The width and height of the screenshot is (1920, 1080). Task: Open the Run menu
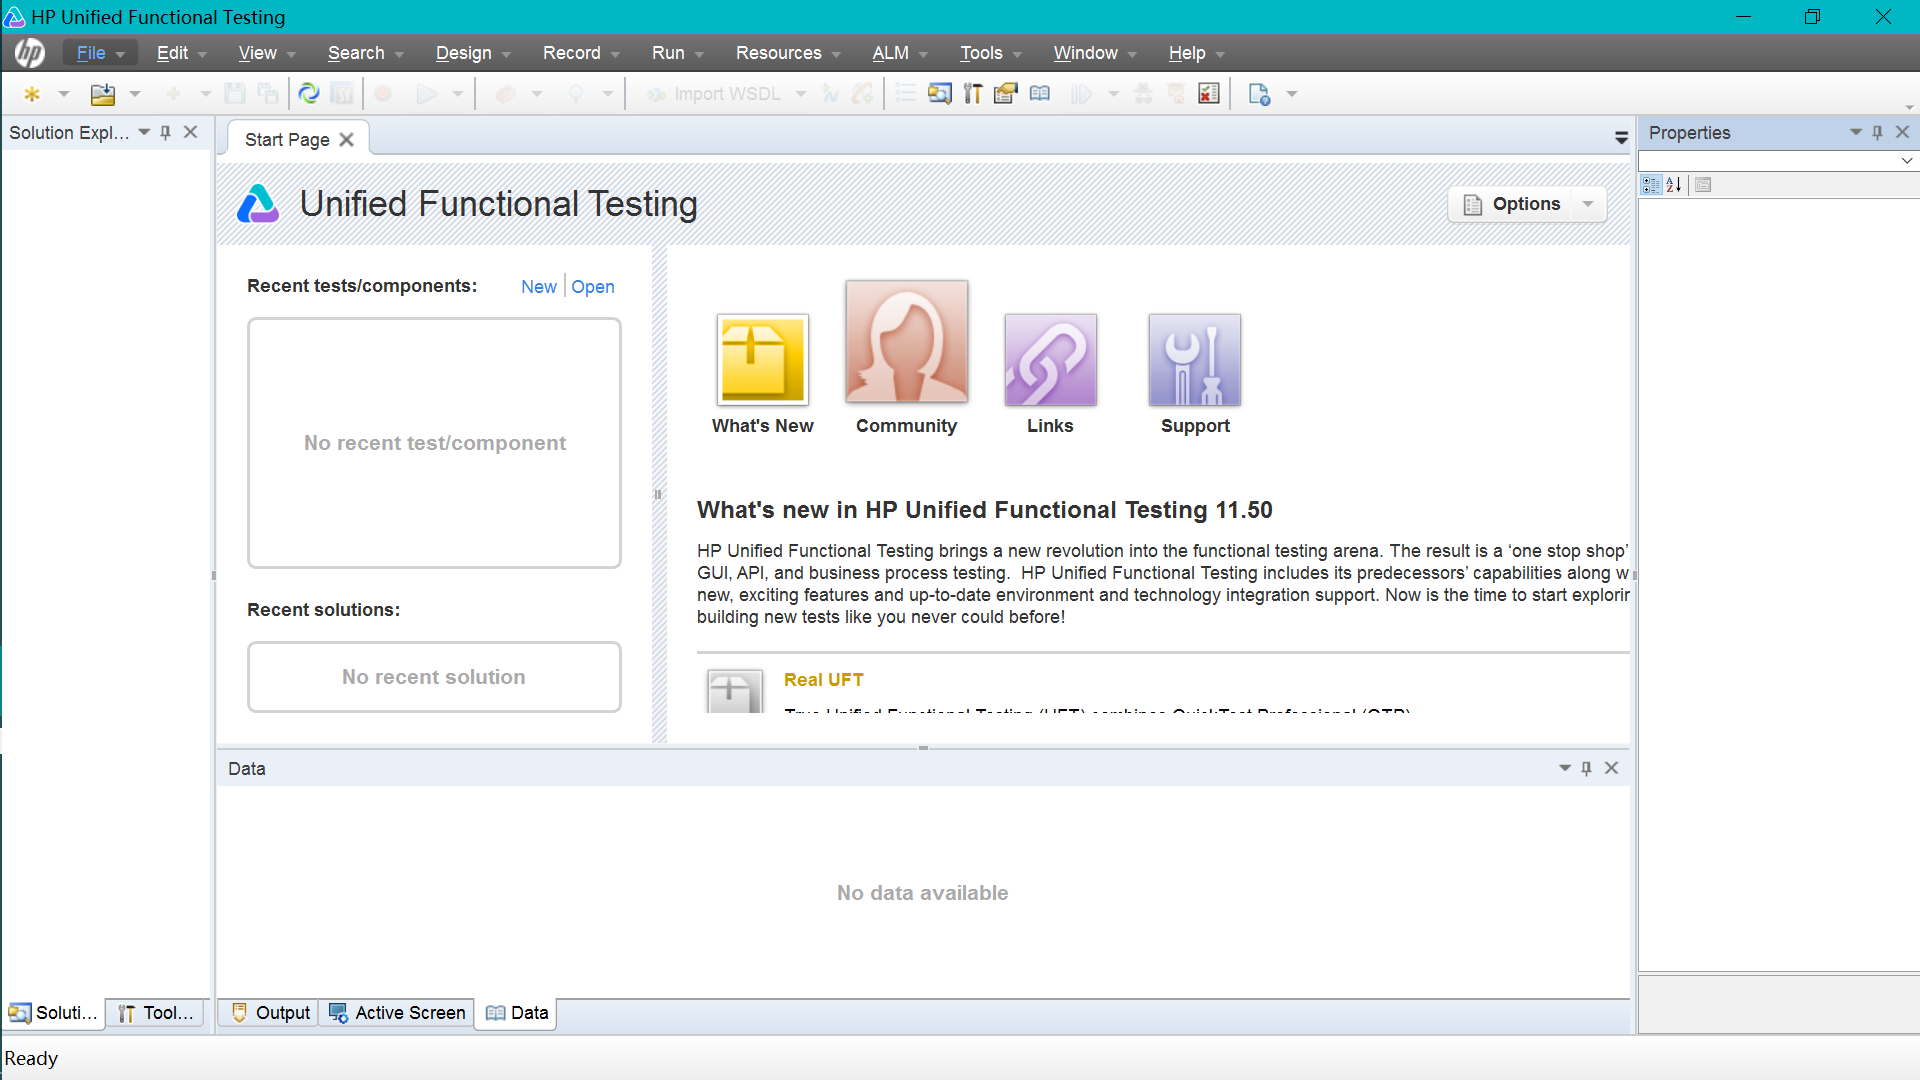677,53
